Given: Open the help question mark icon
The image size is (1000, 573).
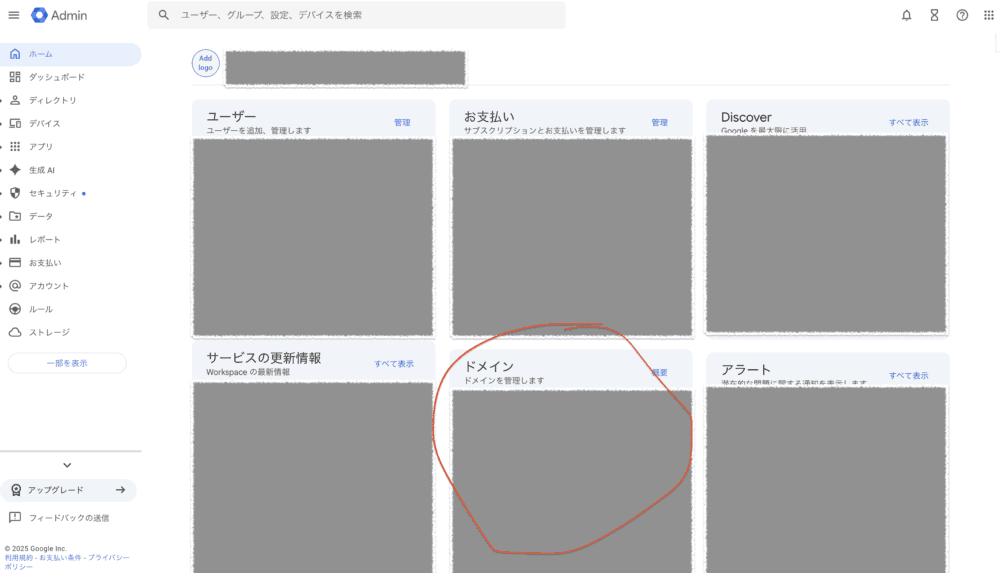Looking at the screenshot, I should coord(962,15).
